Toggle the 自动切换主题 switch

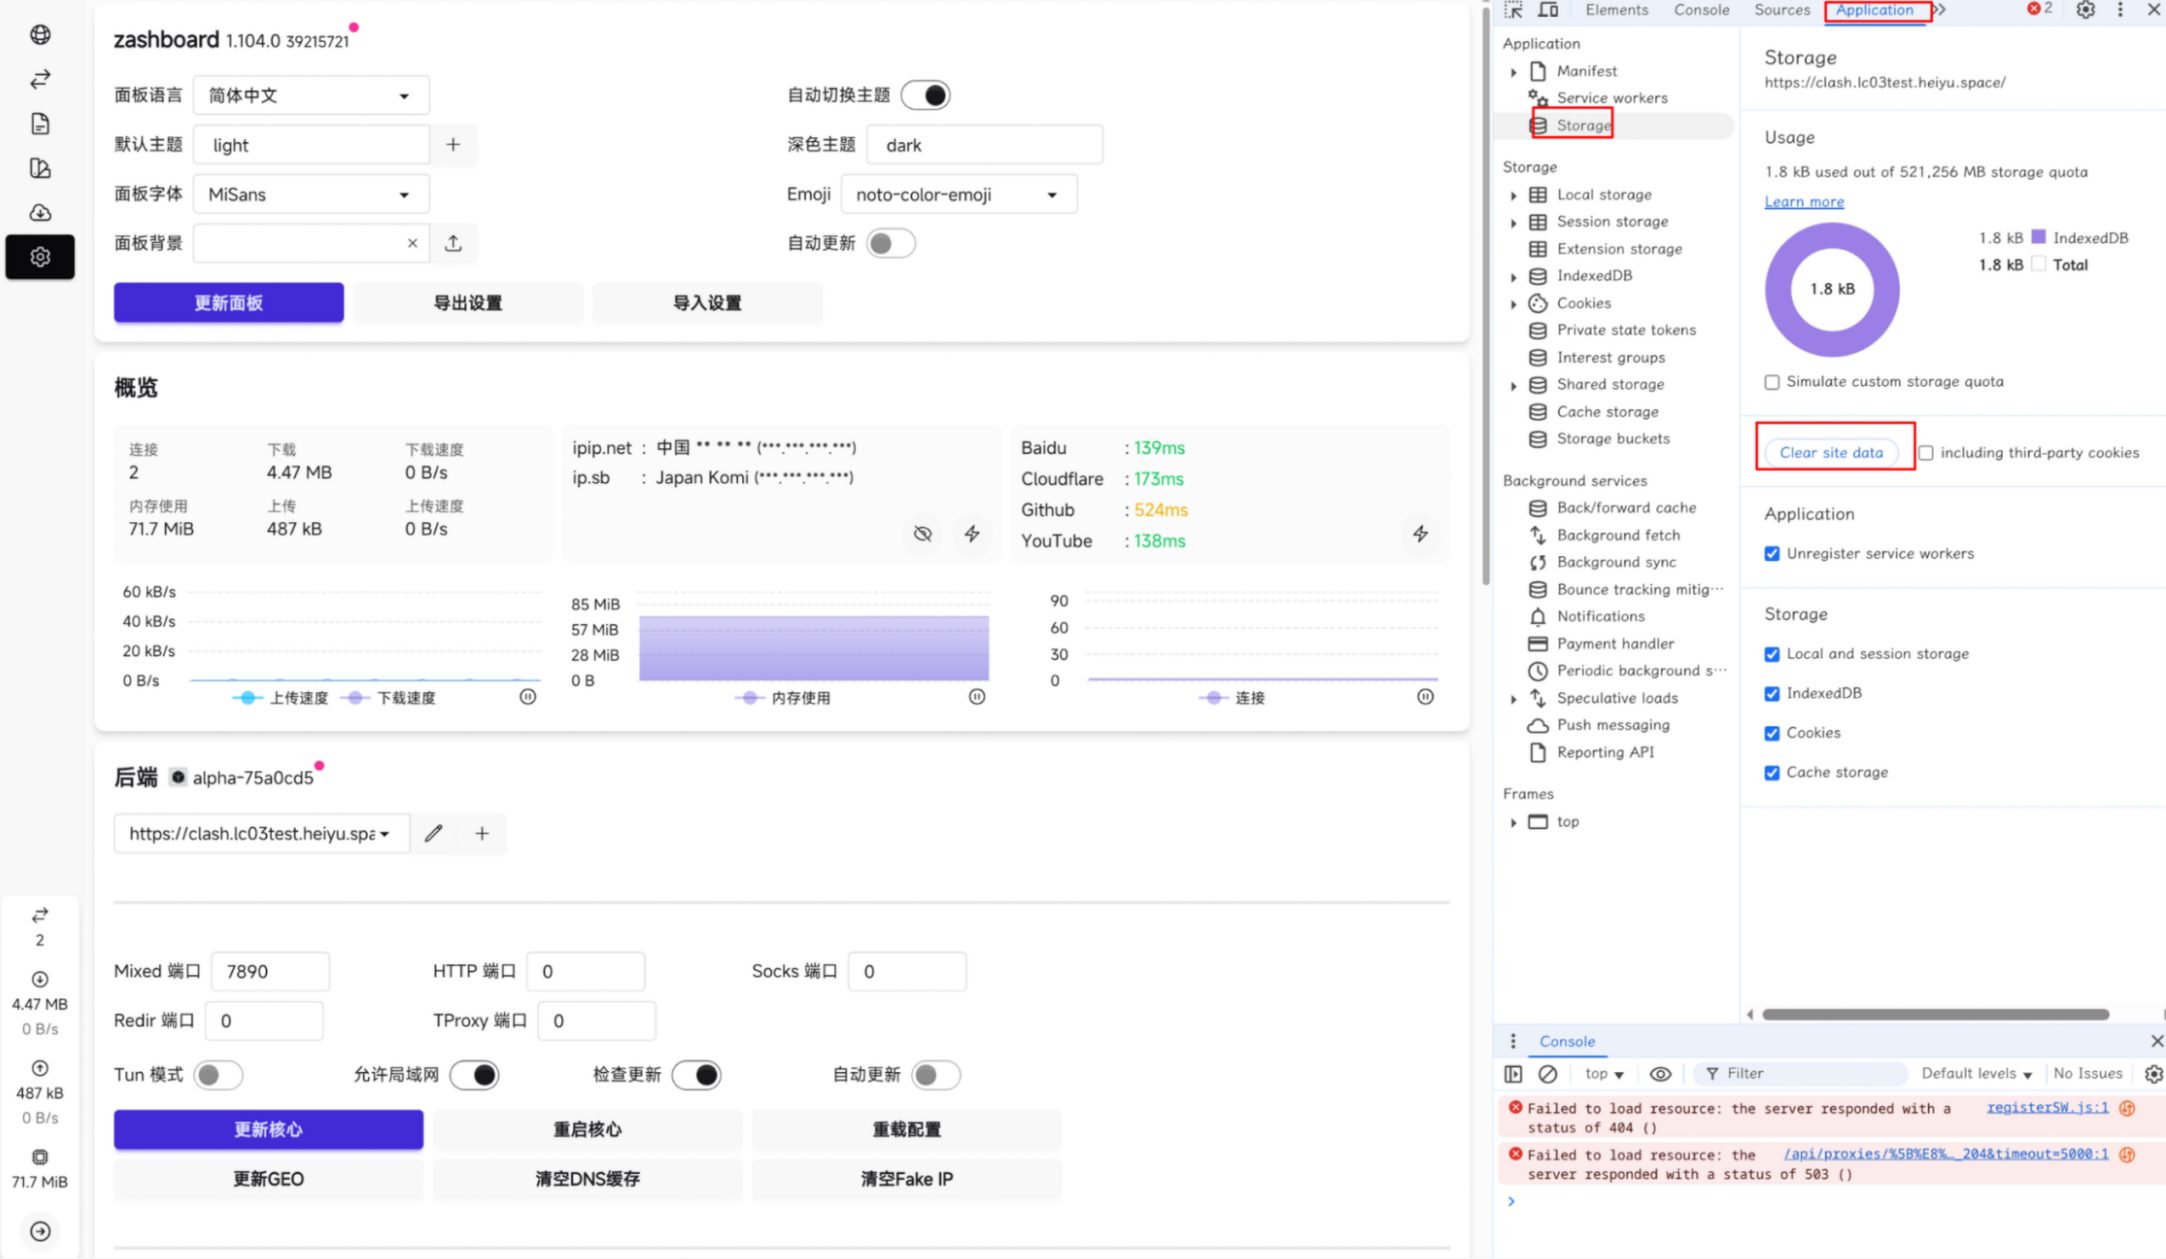[925, 95]
